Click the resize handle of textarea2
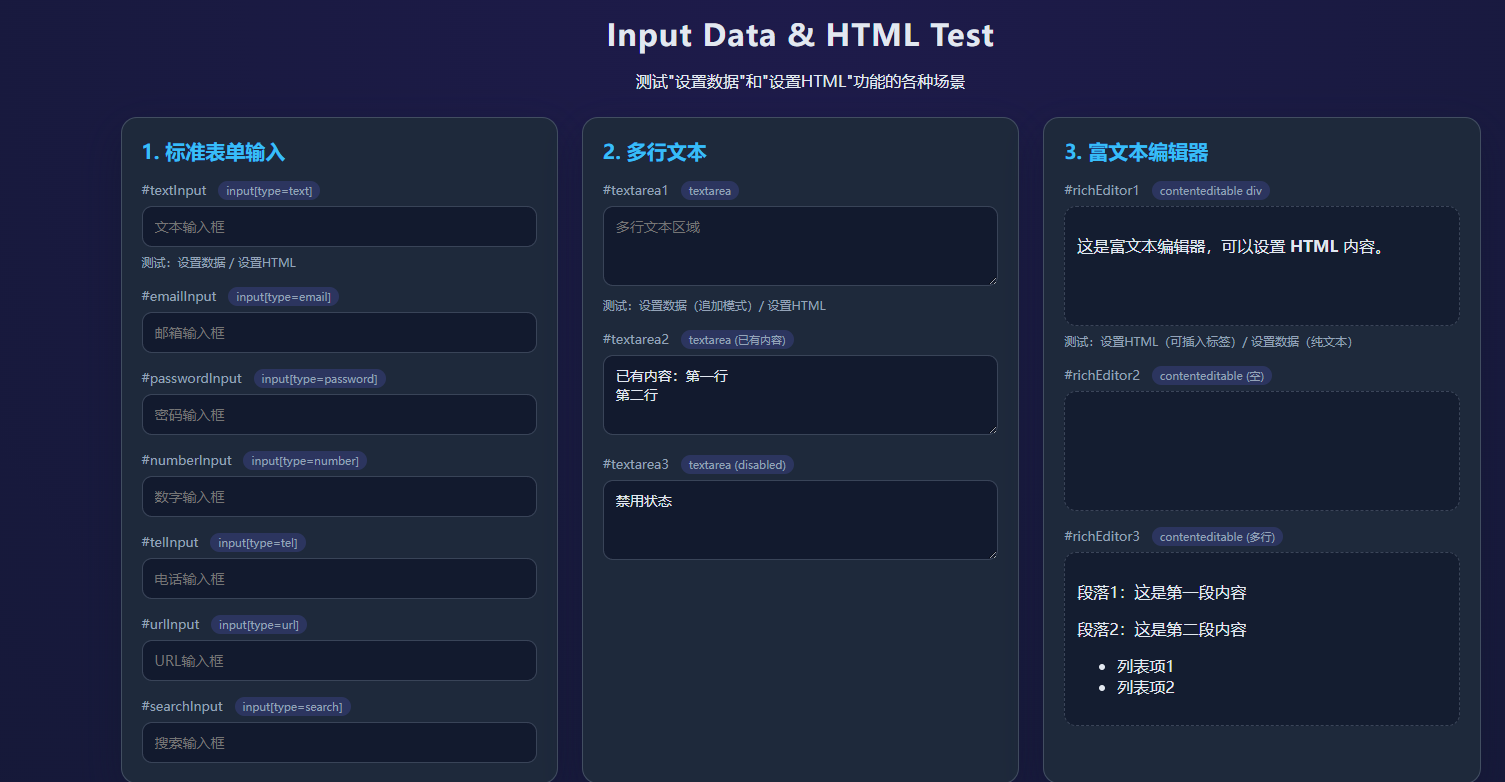Image resolution: width=1505 pixels, height=782 pixels. [x=991, y=428]
